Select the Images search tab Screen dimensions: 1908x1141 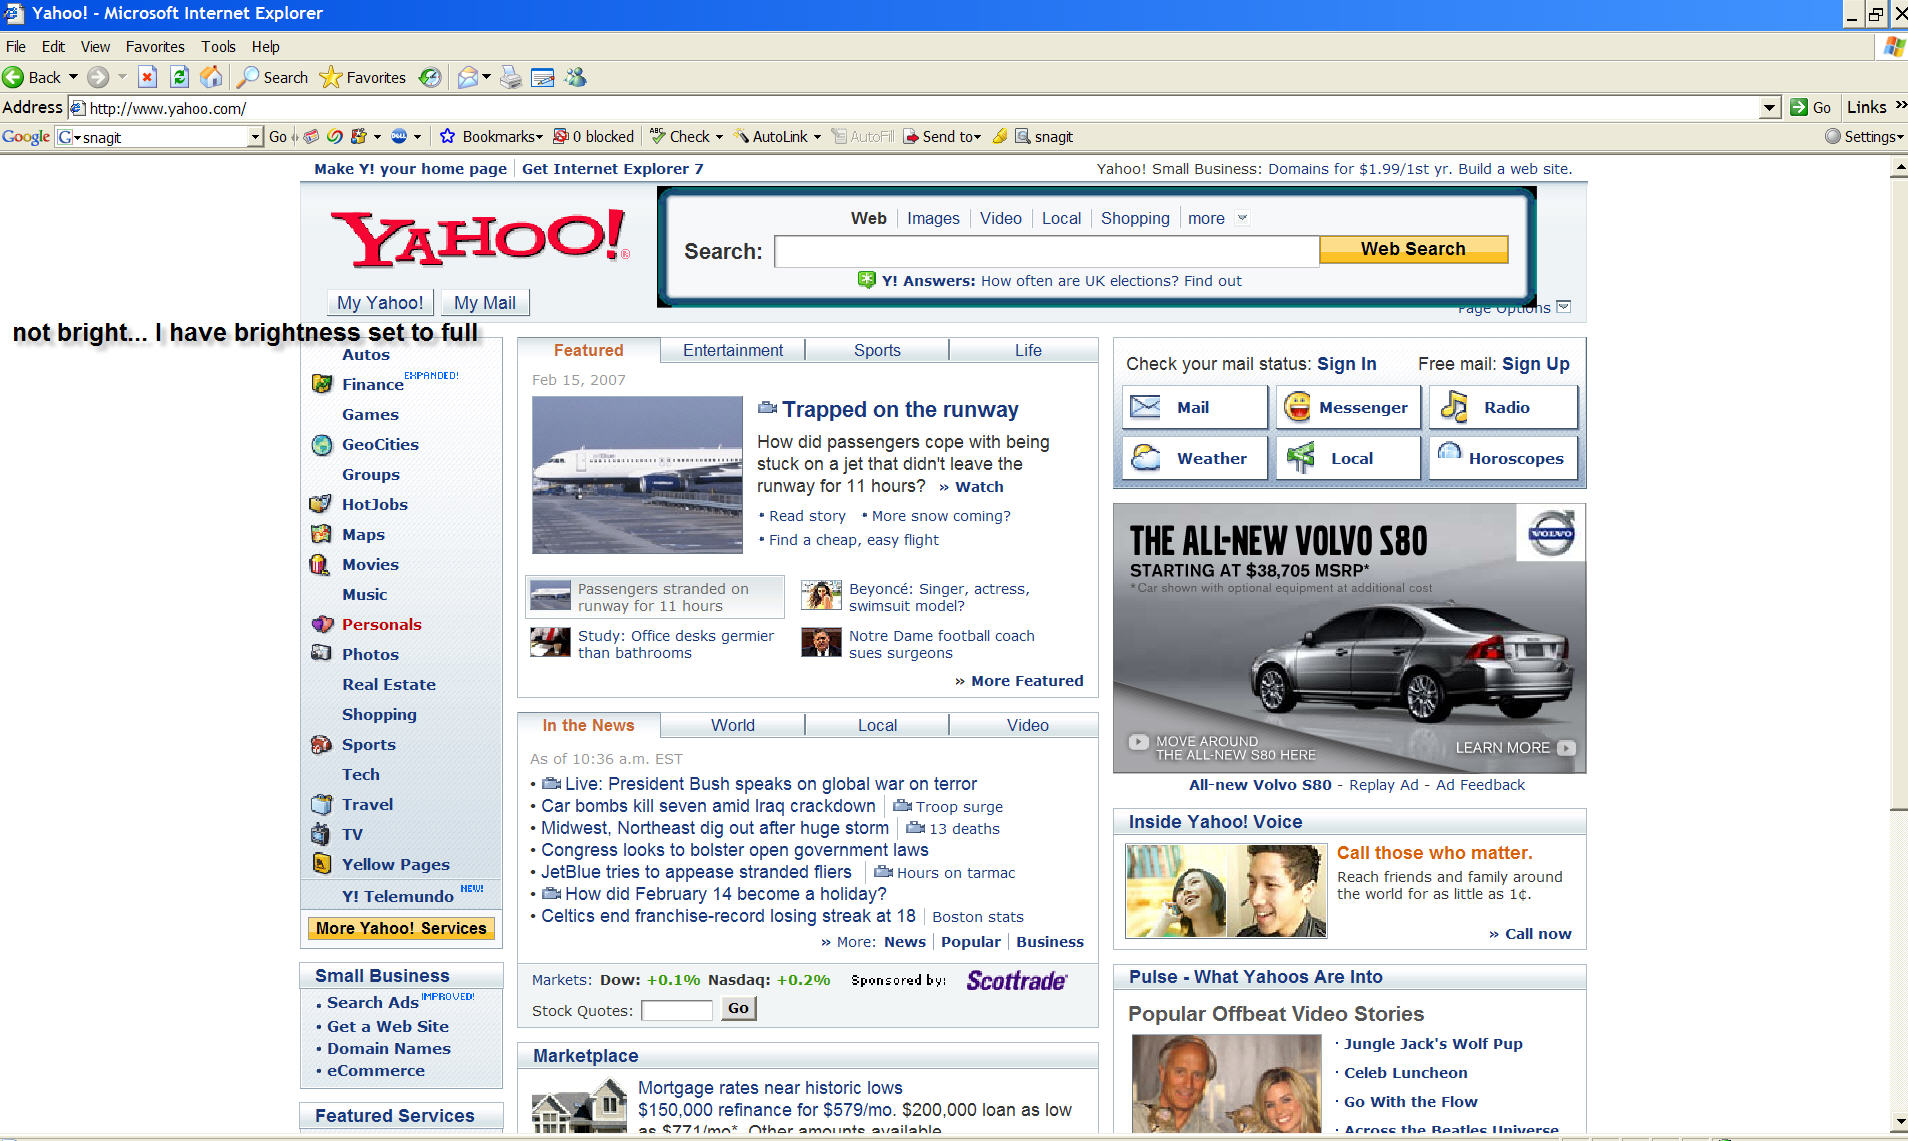(x=933, y=218)
